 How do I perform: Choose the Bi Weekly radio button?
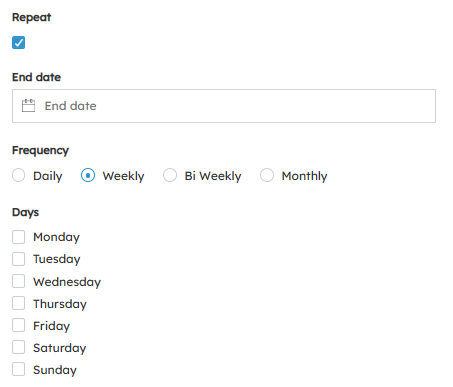point(170,175)
